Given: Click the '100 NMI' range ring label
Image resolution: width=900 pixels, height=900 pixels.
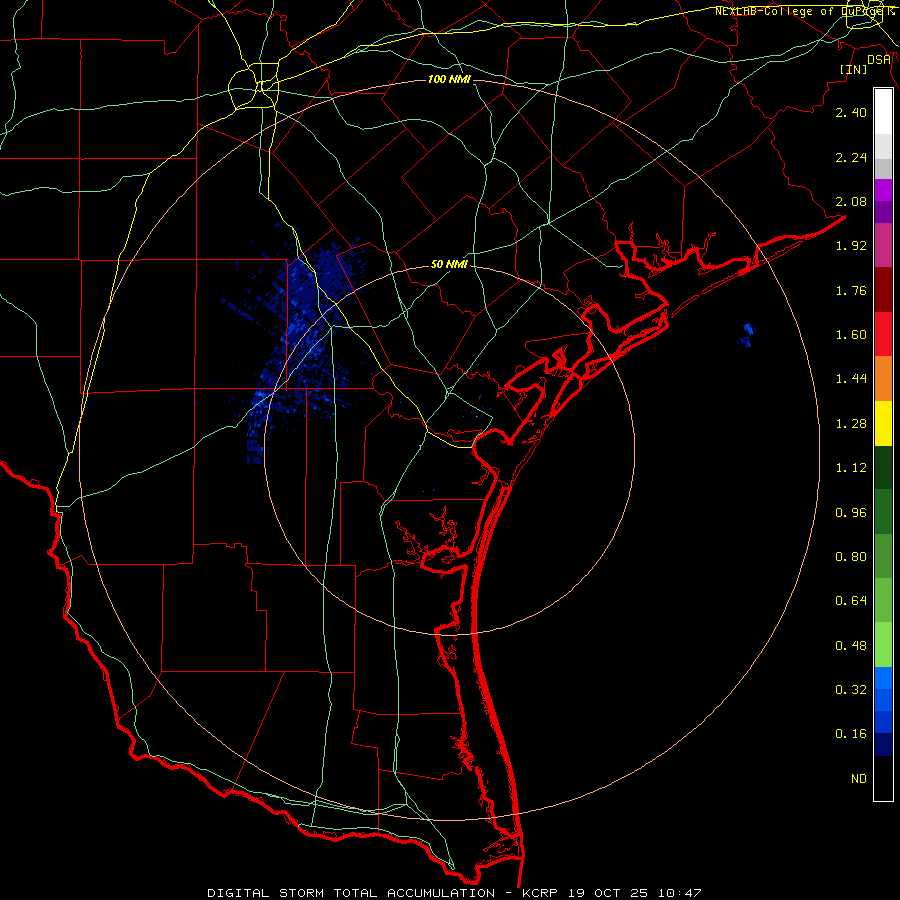Looking at the screenshot, I should coord(449,79).
